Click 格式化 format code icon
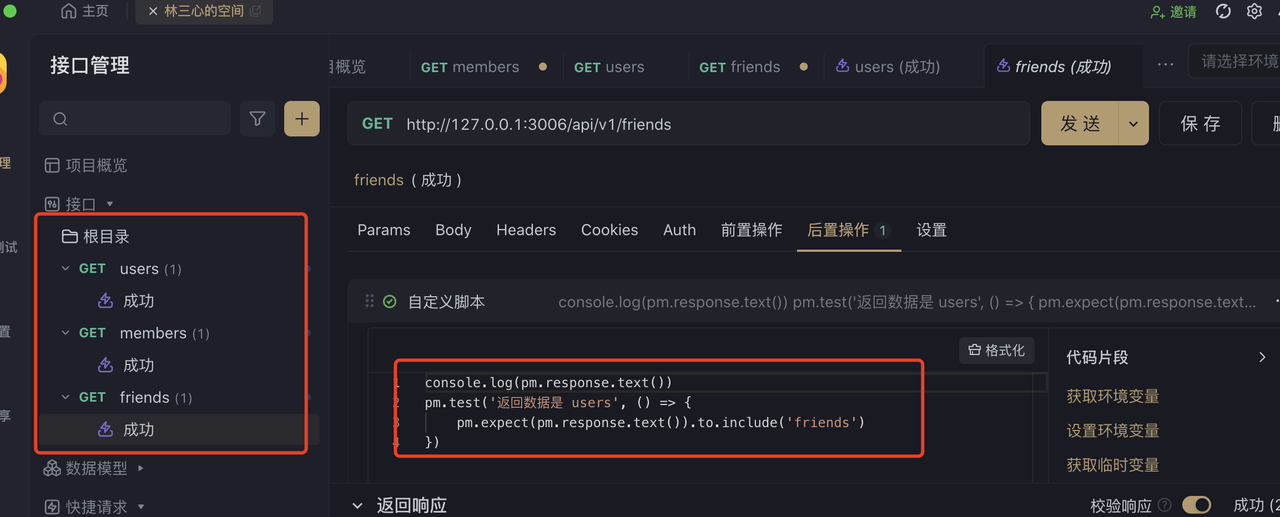Screen dimensions: 1280x517 coord(974,351)
